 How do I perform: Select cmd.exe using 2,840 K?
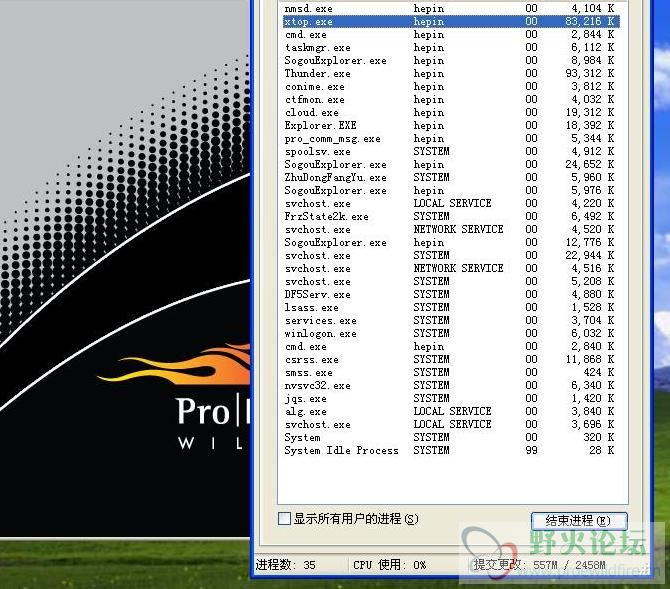click(451, 347)
